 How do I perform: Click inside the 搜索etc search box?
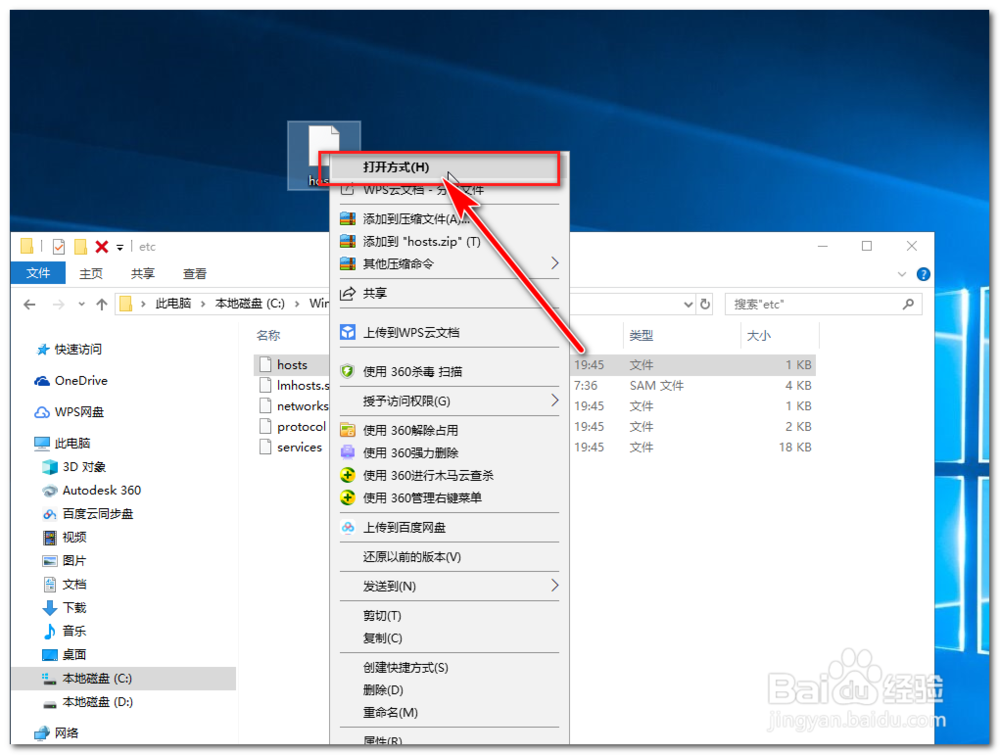coord(820,303)
